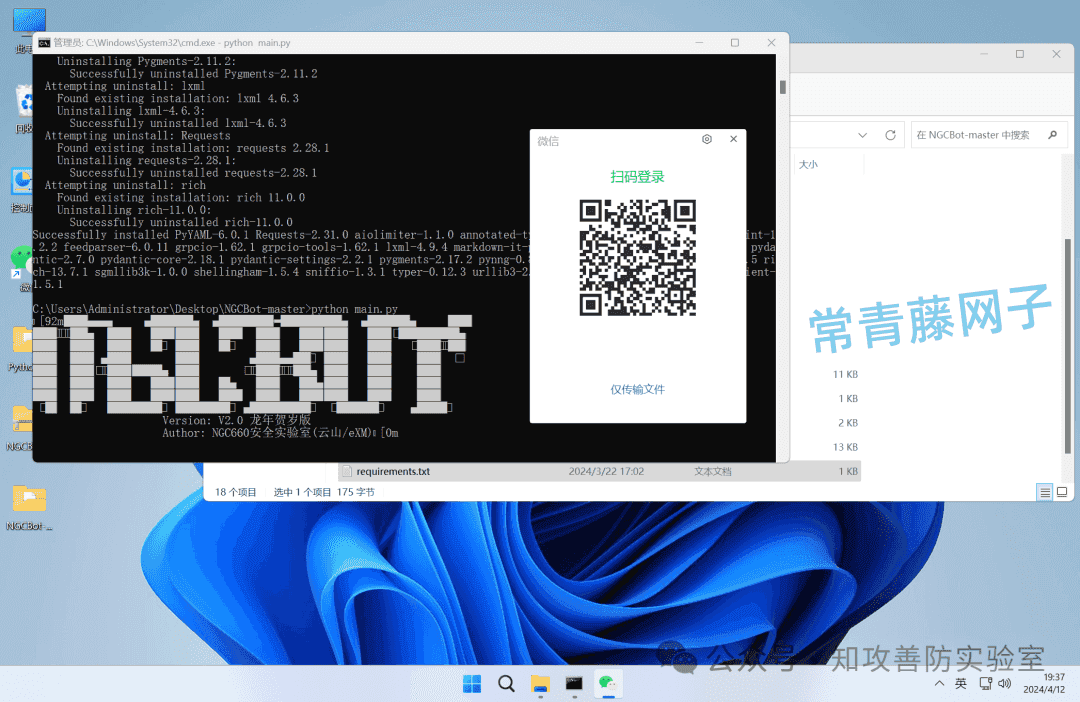Switch to WeChat on the taskbar
This screenshot has width=1080, height=702.
coord(608,683)
